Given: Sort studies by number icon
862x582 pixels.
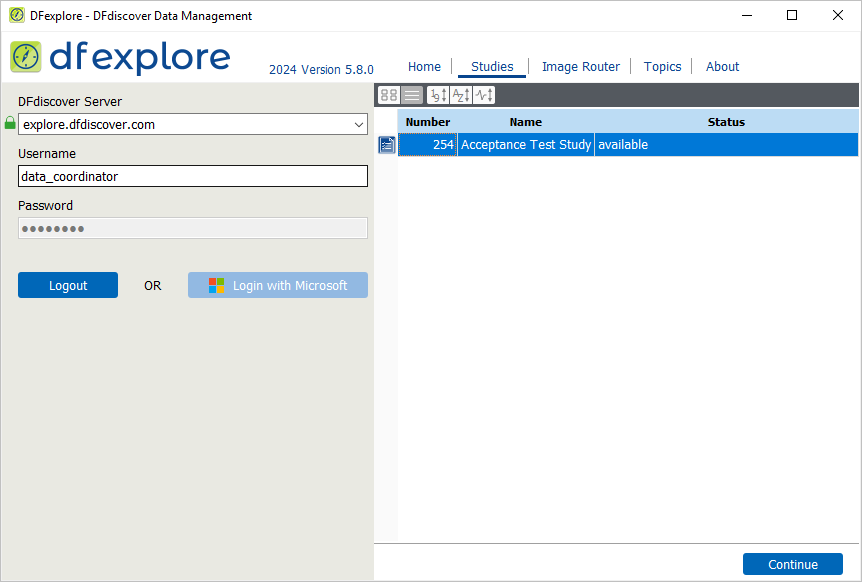Looking at the screenshot, I should [438, 95].
